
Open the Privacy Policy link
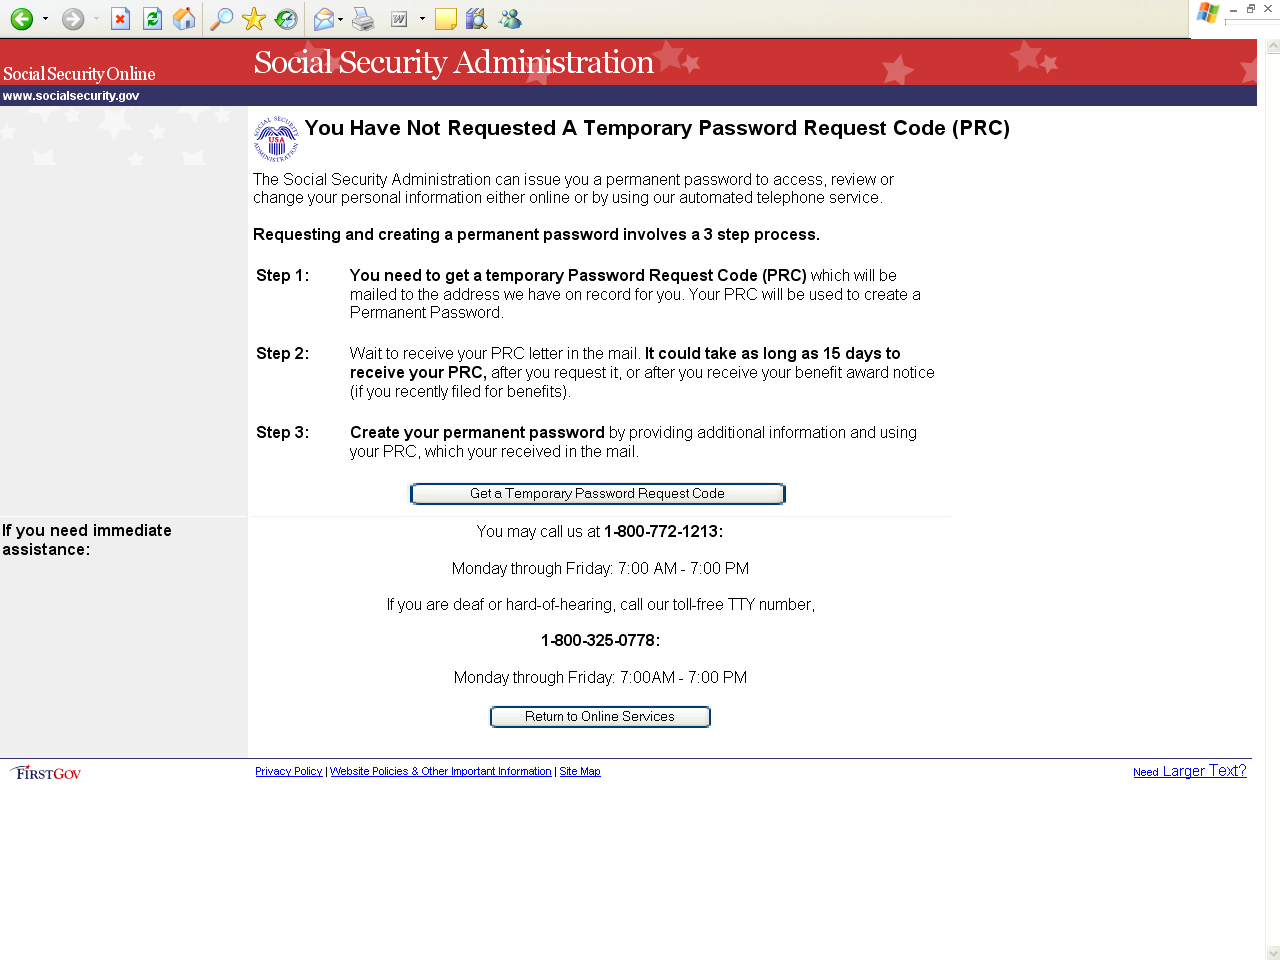point(289,771)
